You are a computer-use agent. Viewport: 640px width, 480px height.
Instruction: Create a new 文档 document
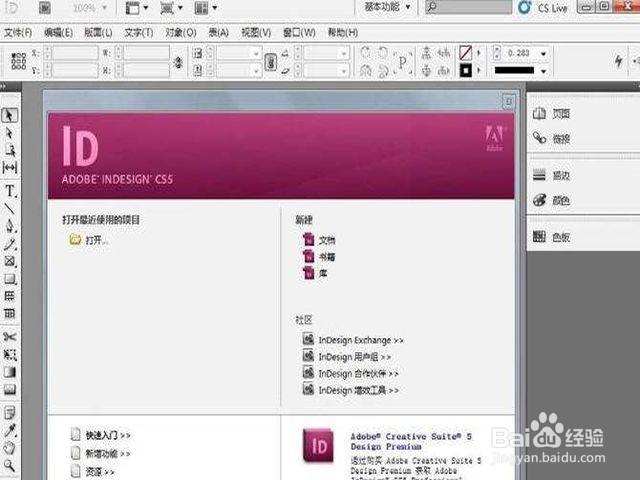(x=319, y=240)
